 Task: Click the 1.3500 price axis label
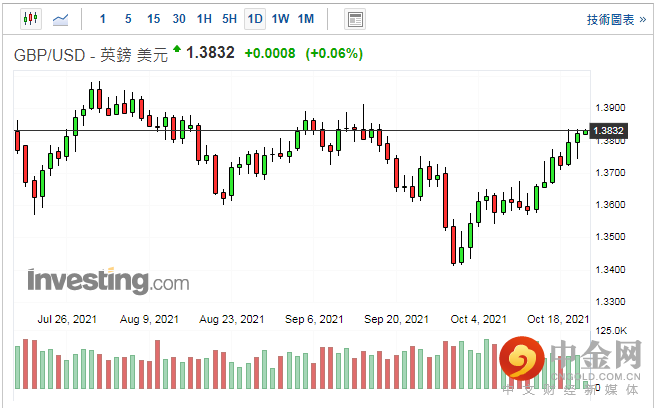(610, 237)
